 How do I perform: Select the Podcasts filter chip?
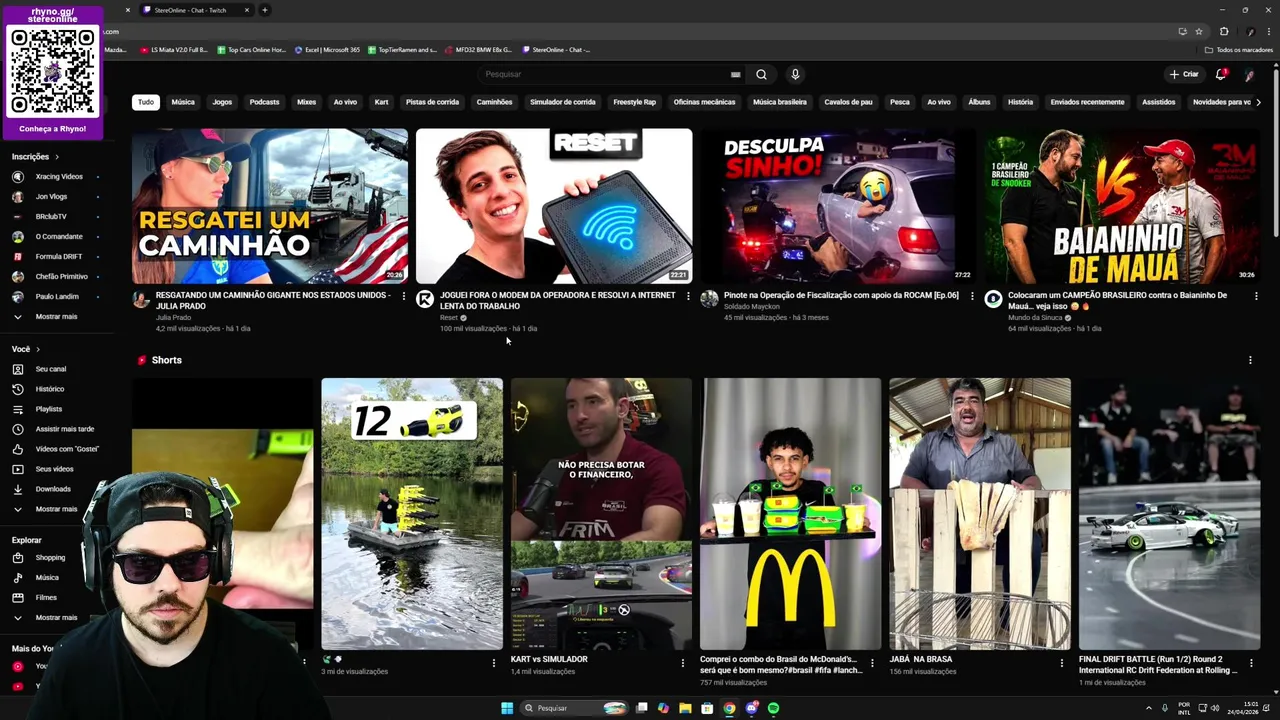tap(264, 102)
